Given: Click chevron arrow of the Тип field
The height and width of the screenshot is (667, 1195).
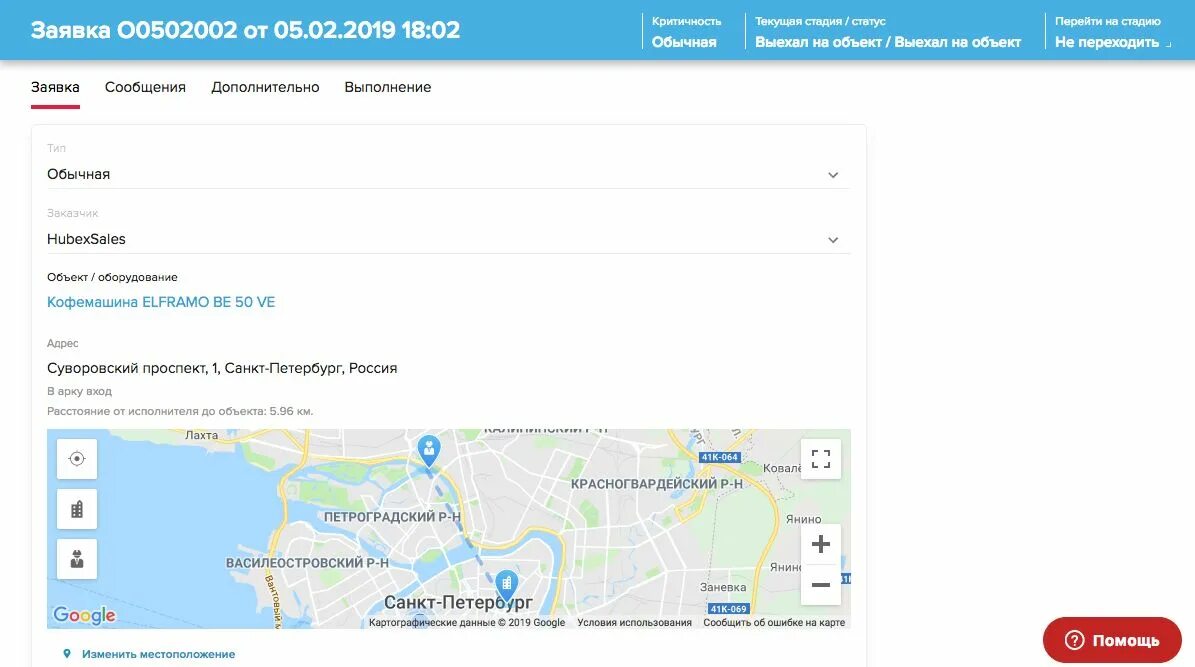Looking at the screenshot, I should coord(833,175).
